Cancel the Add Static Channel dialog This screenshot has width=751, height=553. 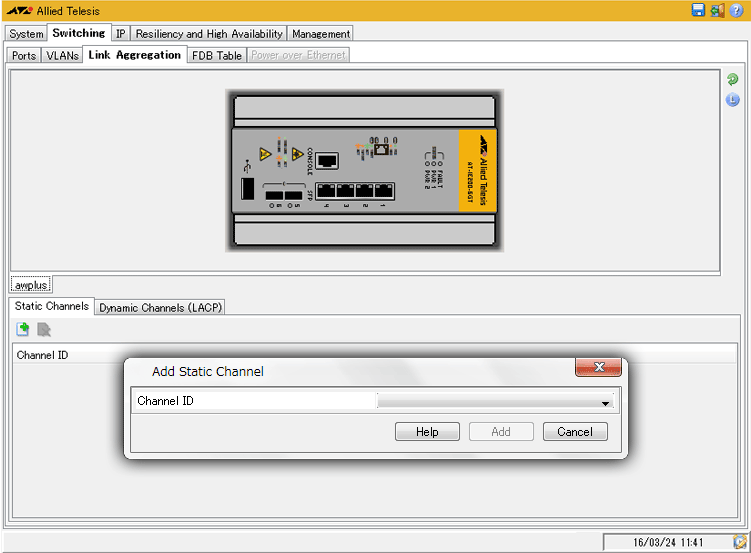[x=575, y=432]
